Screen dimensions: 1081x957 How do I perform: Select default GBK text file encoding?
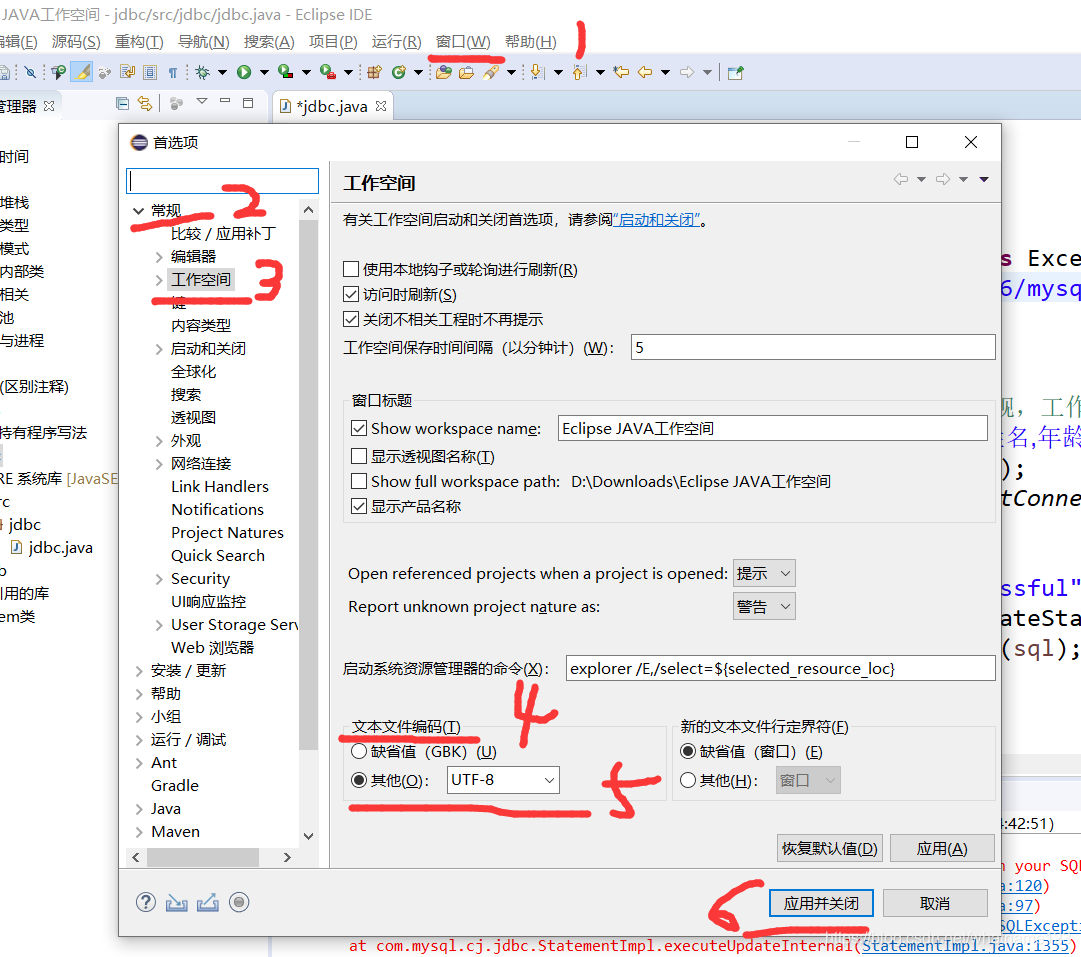359,751
